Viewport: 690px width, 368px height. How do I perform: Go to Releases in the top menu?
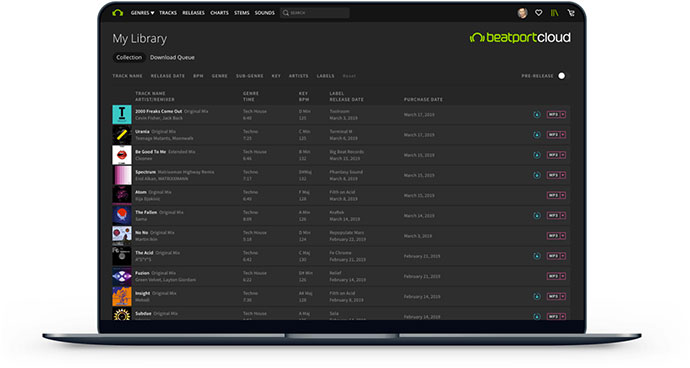click(x=193, y=13)
